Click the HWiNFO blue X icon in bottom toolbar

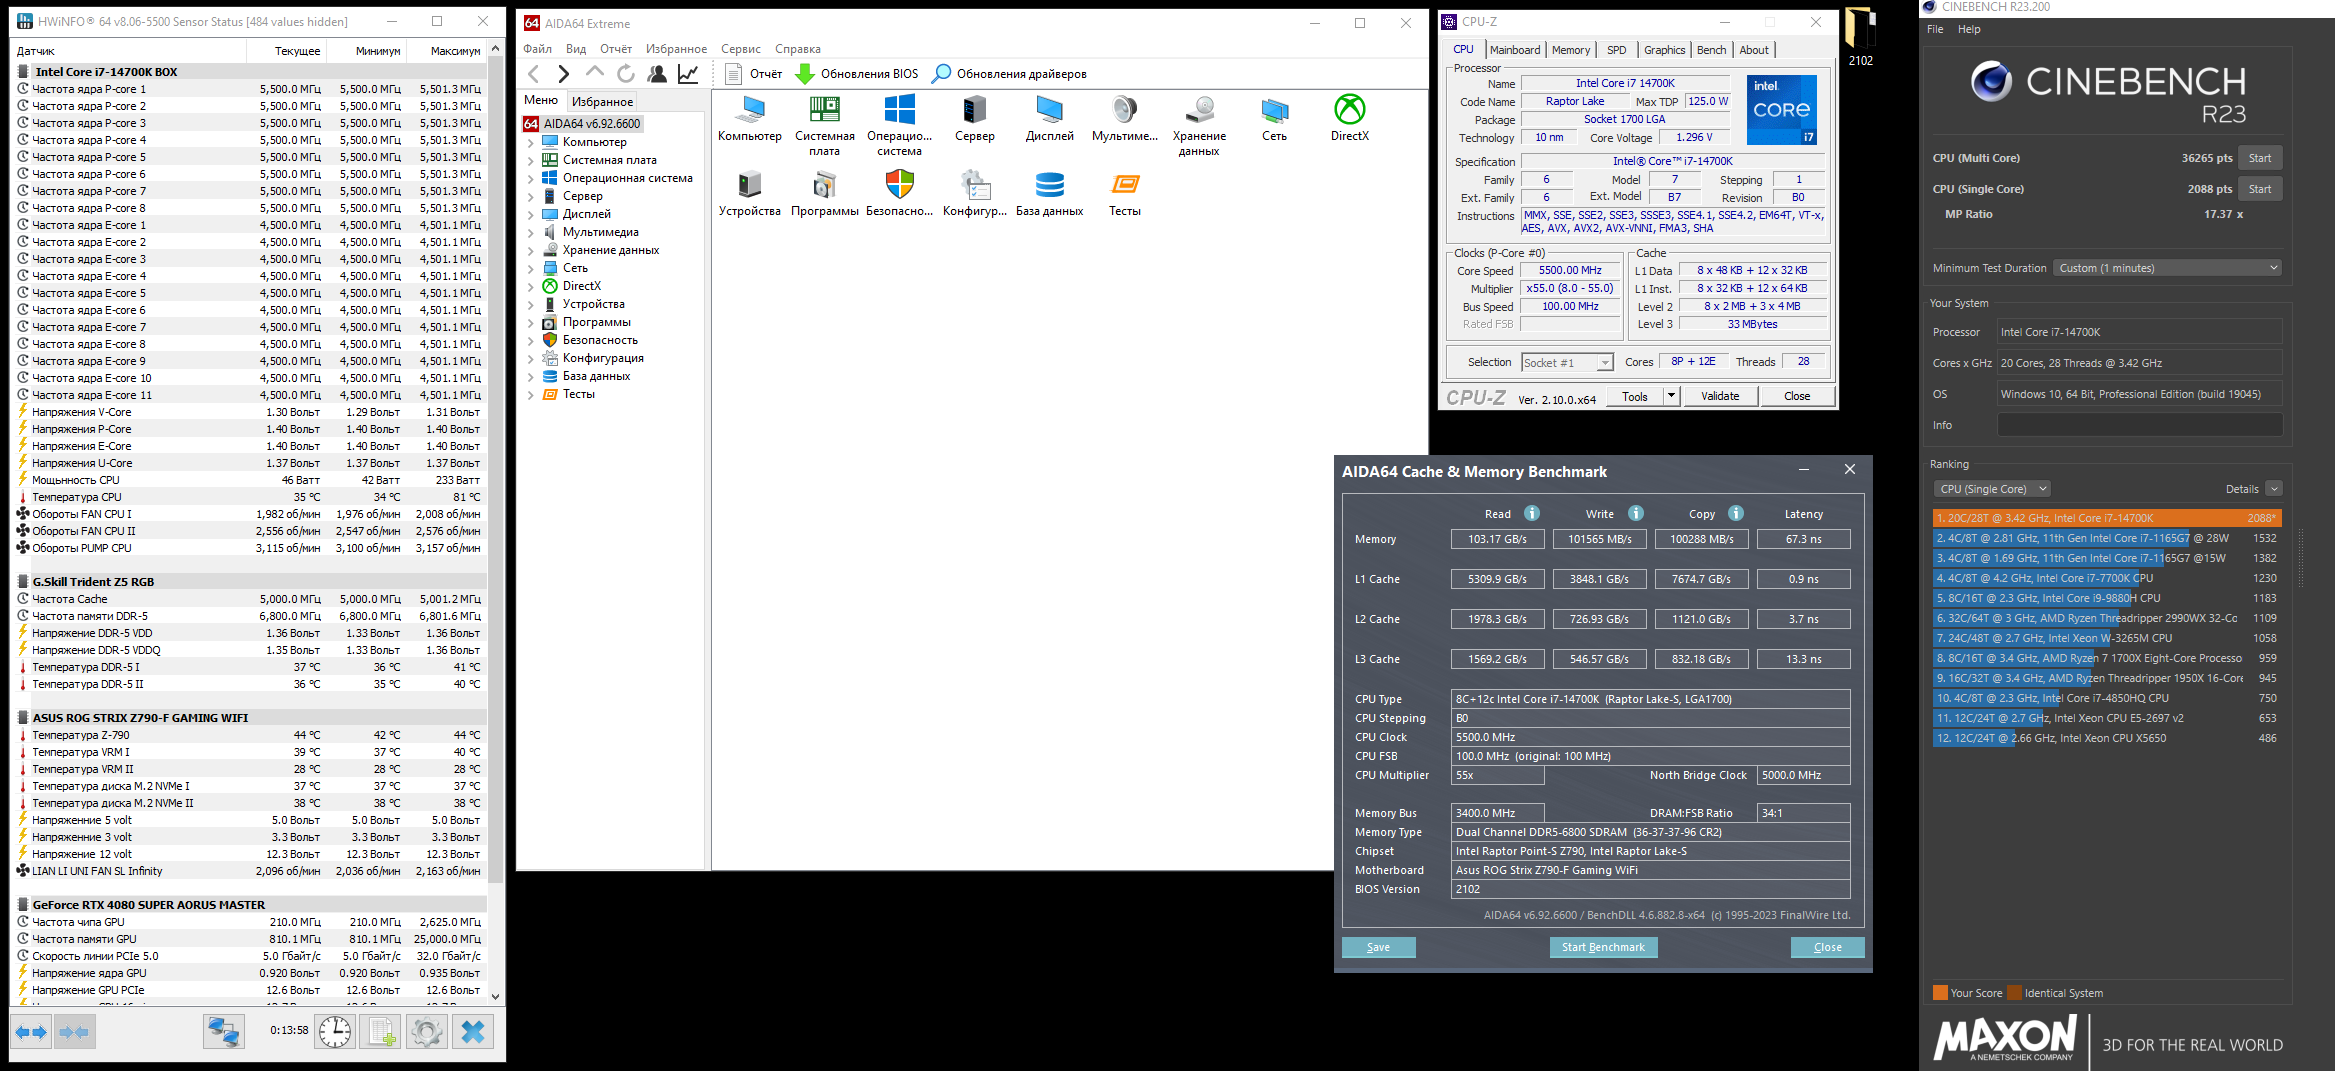click(473, 1031)
